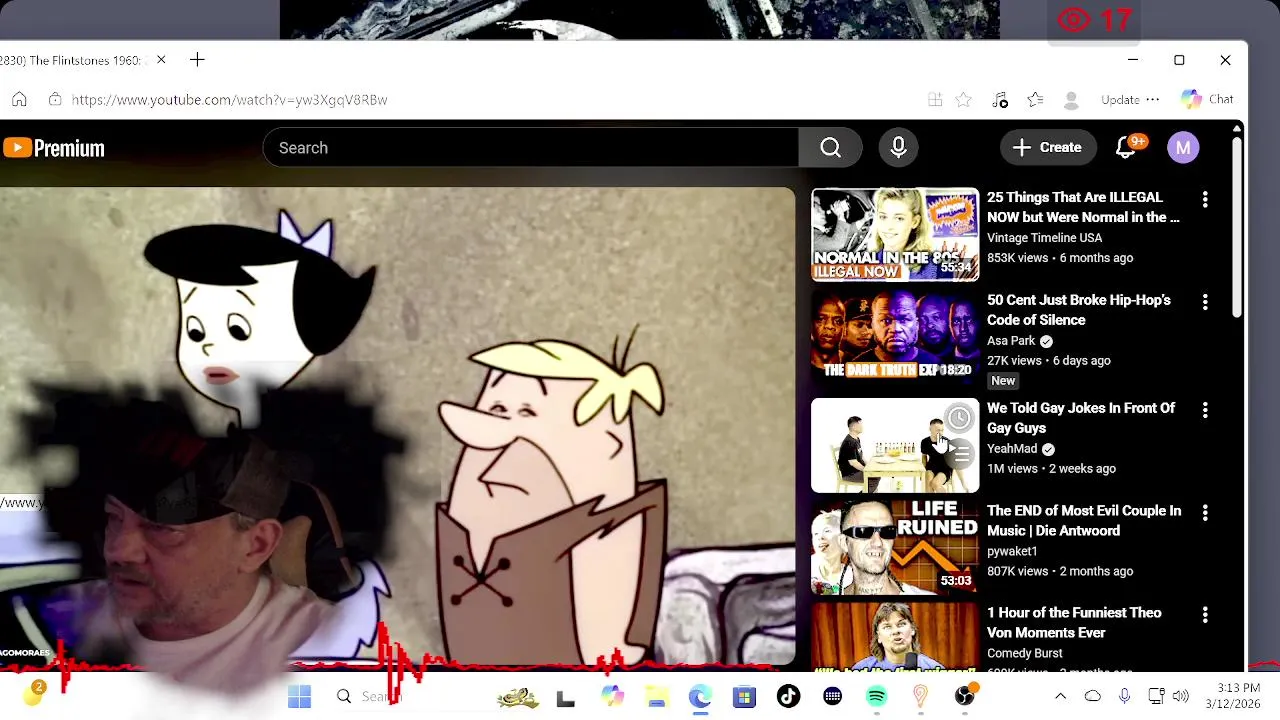Image resolution: width=1280 pixels, height=720 pixels.
Task: Open Microsoft Edge from the taskbar
Action: pos(700,696)
